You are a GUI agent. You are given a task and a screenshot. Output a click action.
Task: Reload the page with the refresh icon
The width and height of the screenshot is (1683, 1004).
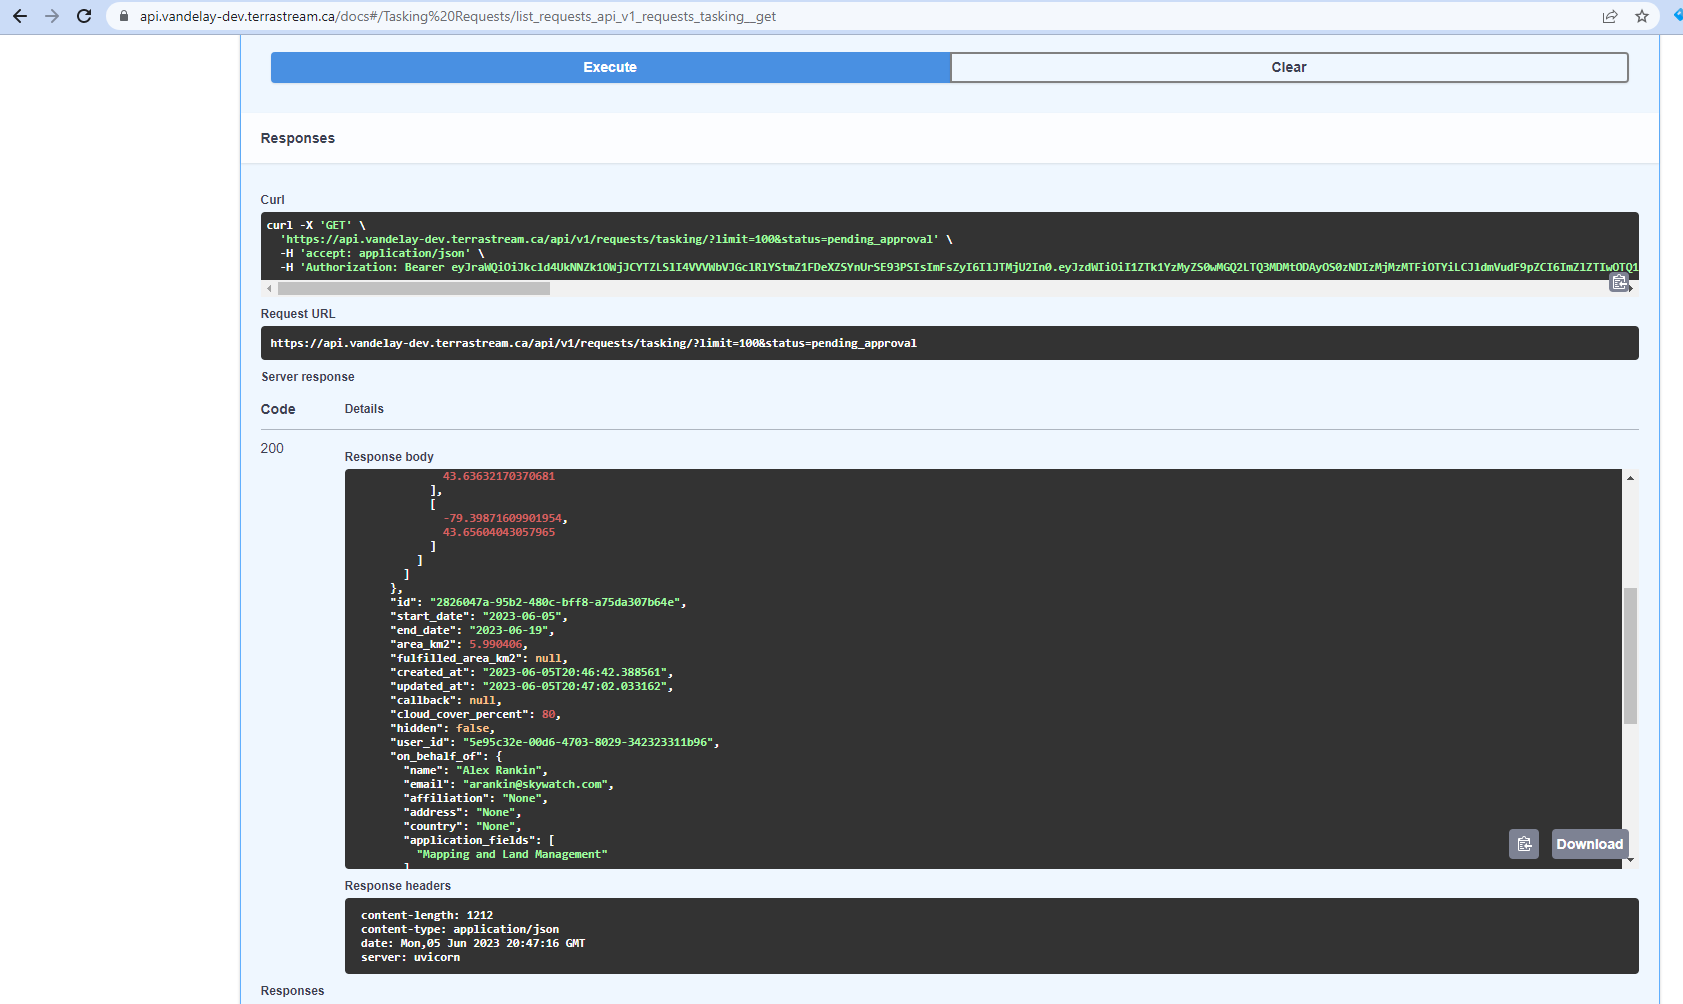point(84,16)
